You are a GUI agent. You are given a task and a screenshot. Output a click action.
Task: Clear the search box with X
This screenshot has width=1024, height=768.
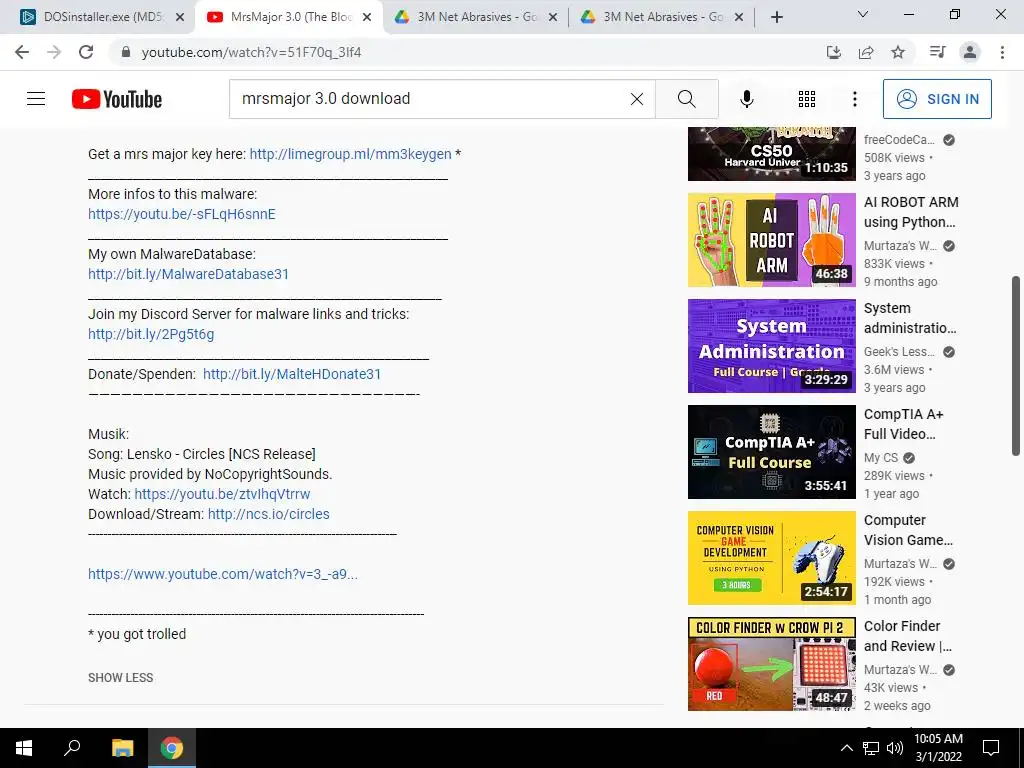coord(637,99)
